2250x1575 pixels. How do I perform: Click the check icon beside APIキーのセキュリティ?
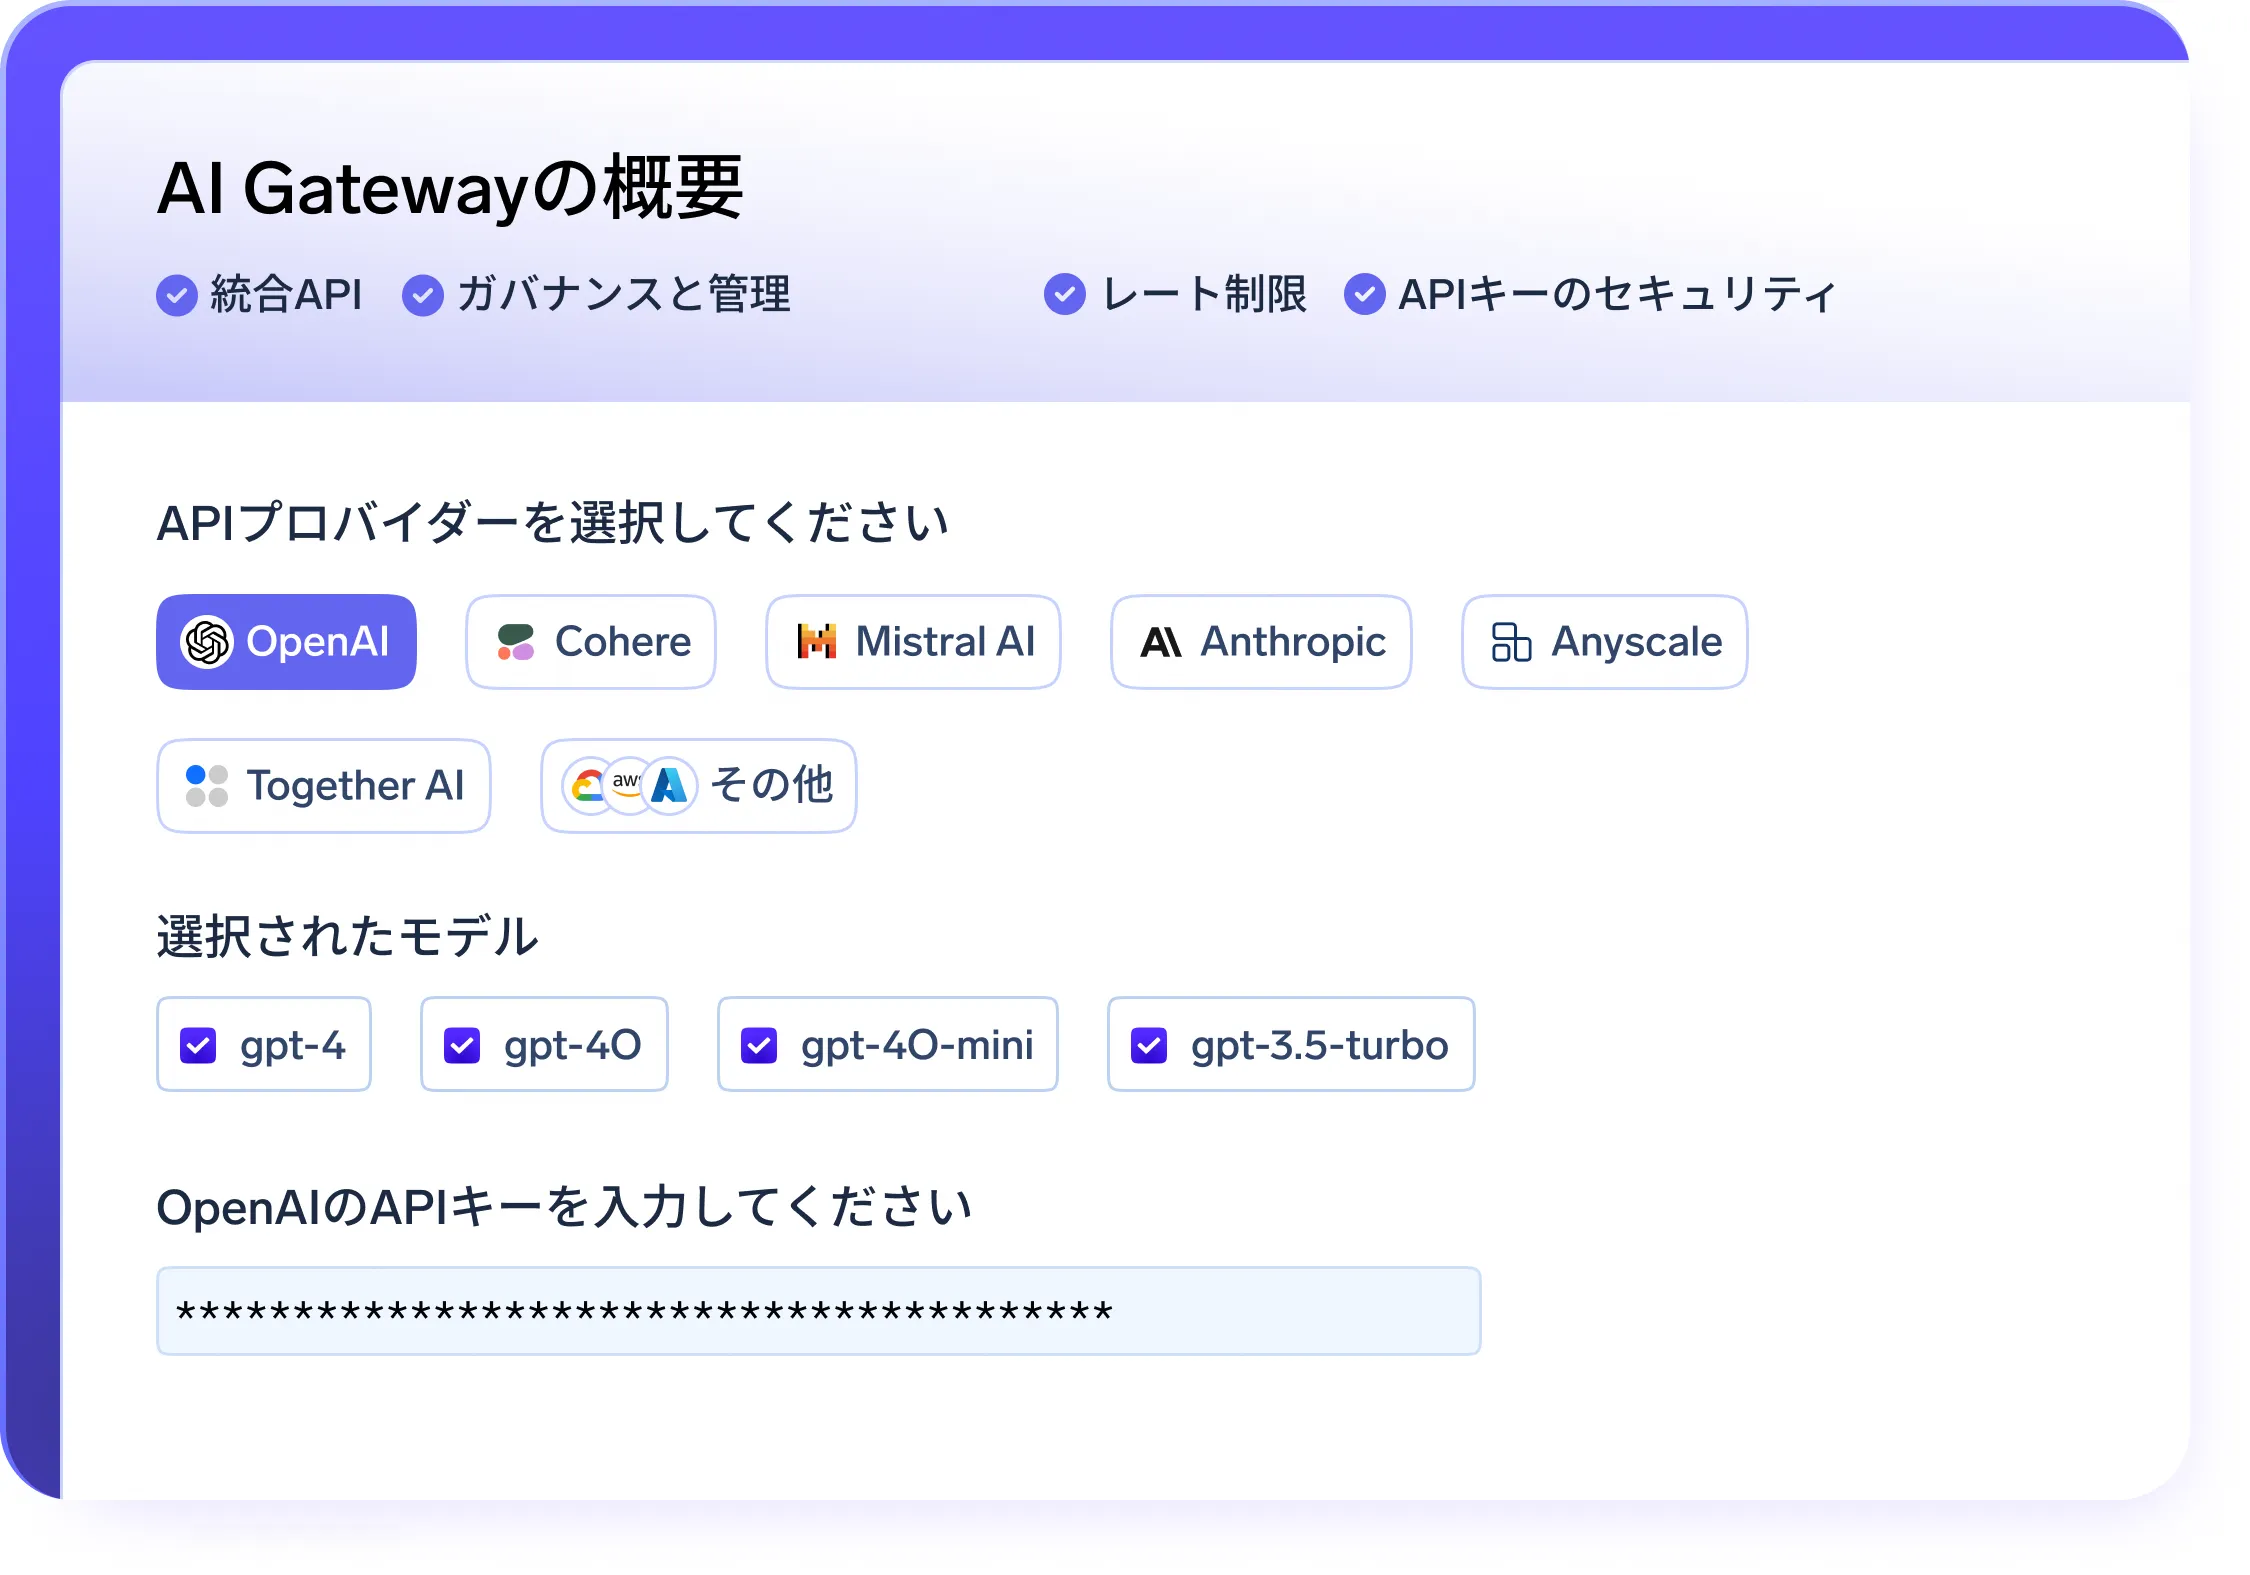[x=1365, y=294]
